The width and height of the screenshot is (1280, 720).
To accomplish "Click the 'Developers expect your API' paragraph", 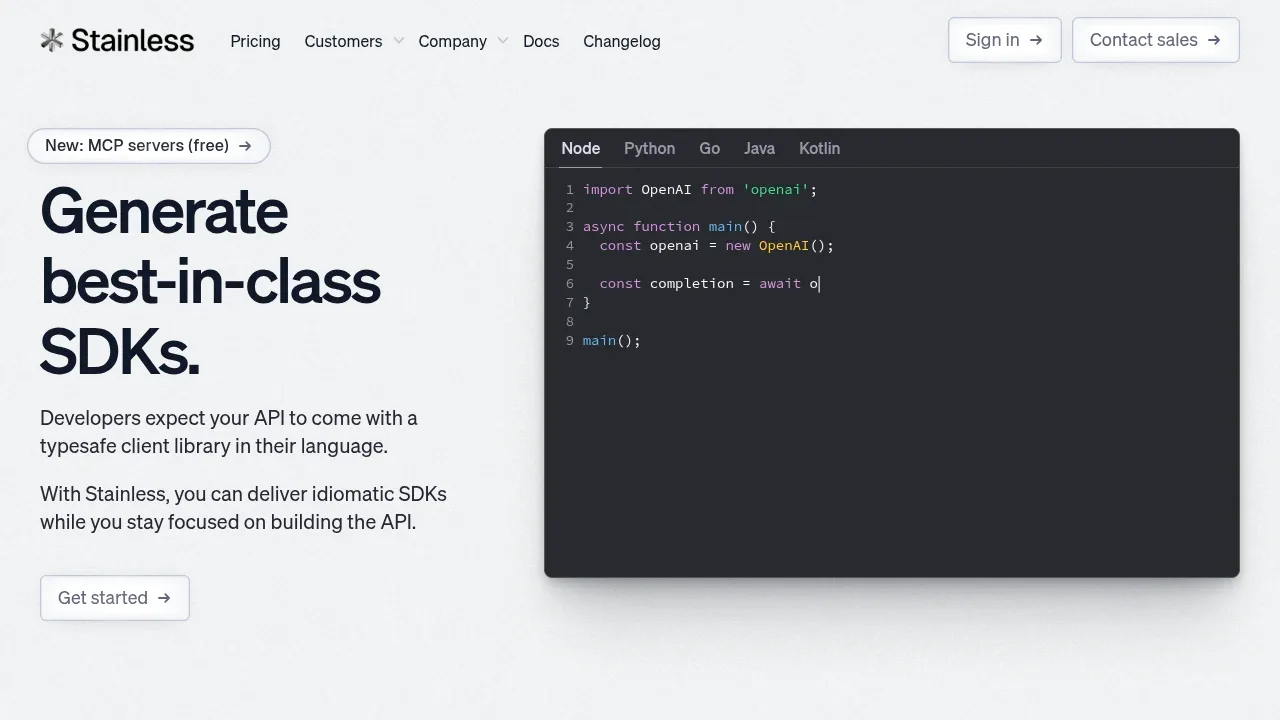I will click(229, 432).
